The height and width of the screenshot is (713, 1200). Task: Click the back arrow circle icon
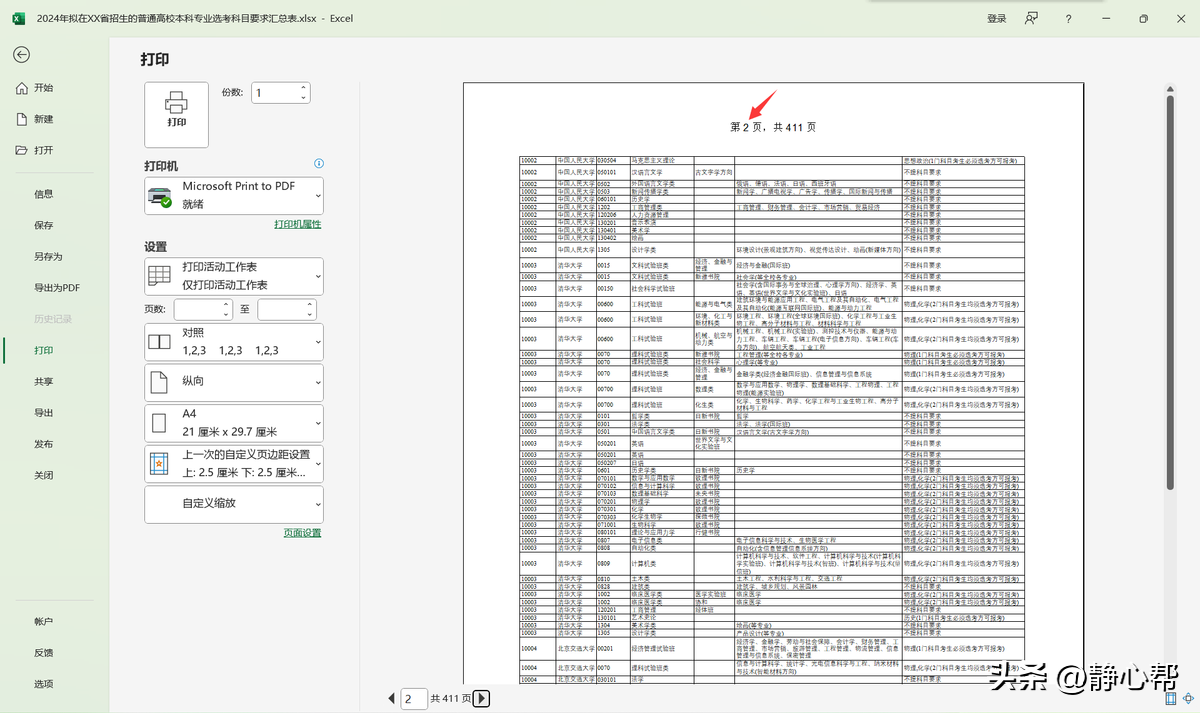21,55
